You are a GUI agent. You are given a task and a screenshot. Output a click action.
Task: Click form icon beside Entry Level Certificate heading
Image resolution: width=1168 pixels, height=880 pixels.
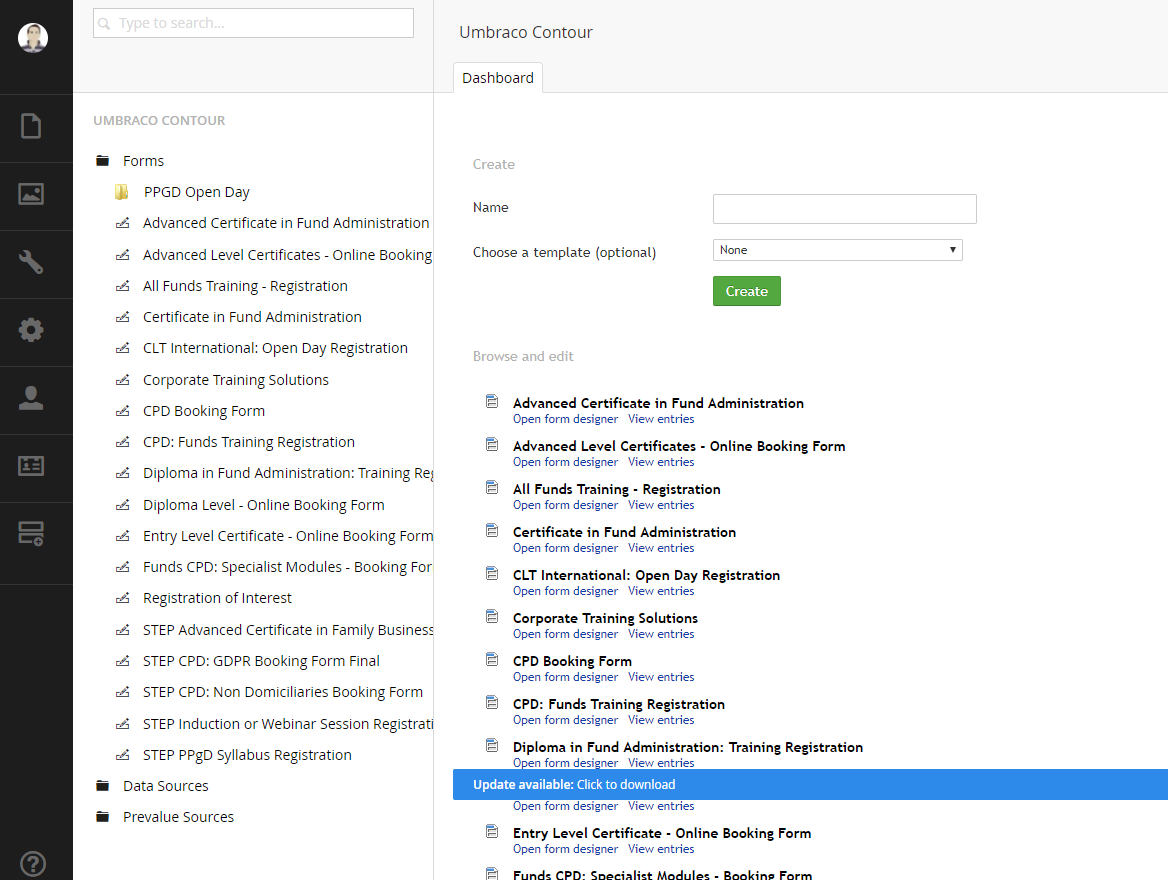point(492,832)
